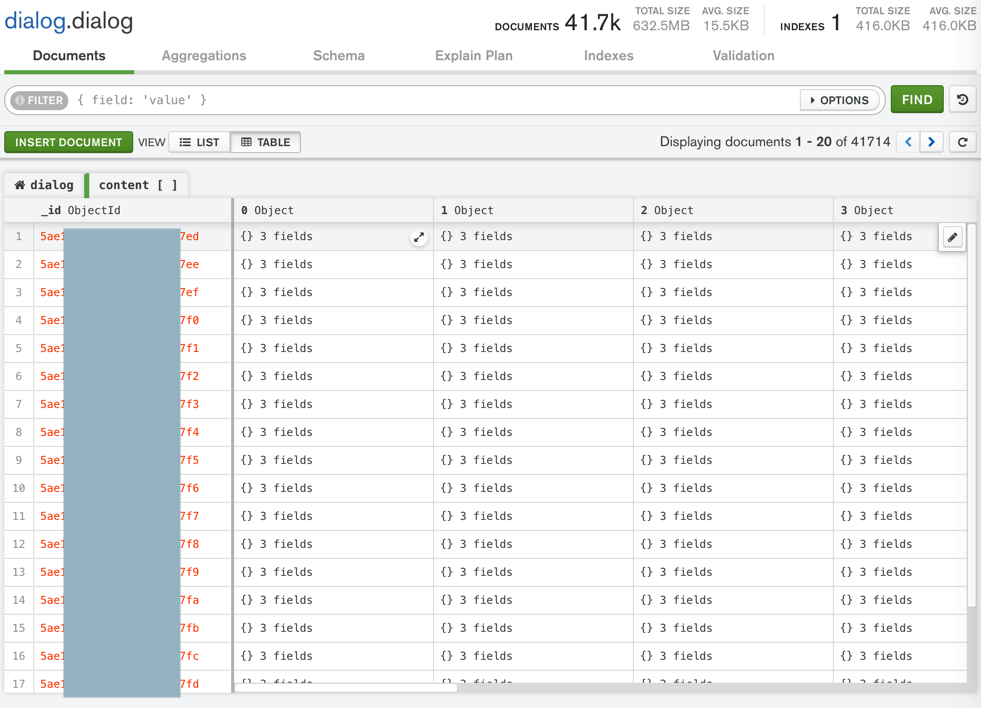Select the _id cell ending in 7fa

(133, 600)
